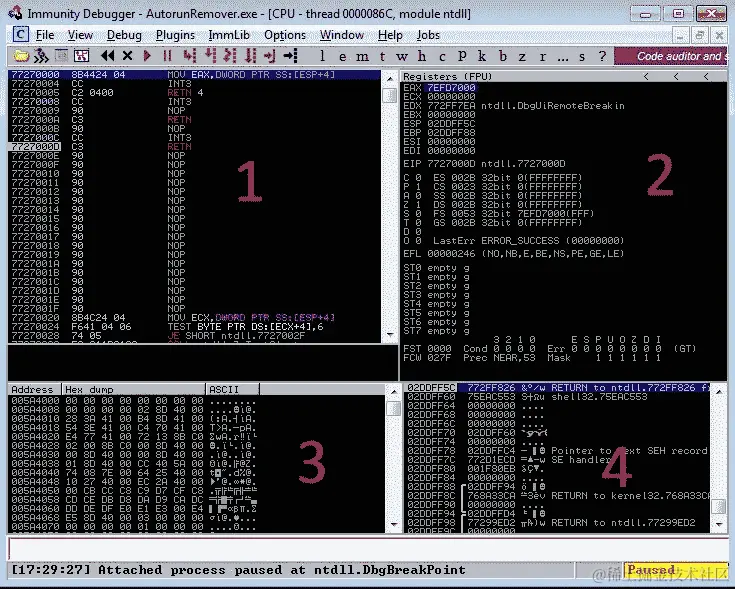735x589 pixels.
Task: Click the Restart program rewind icon
Action: [x=107, y=56]
